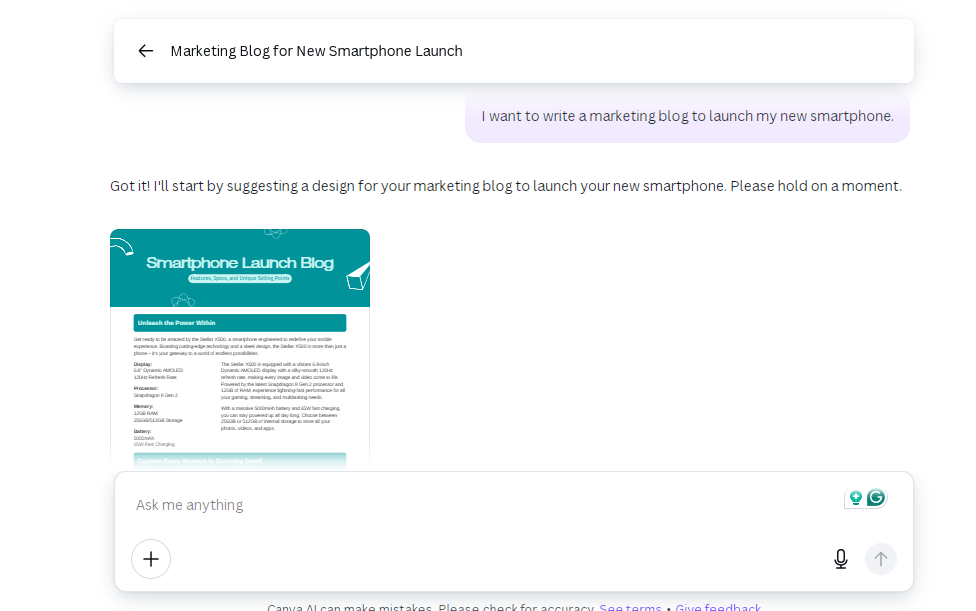Click the user message about marketing blog
This screenshot has height=611, width=976.
coord(687,116)
